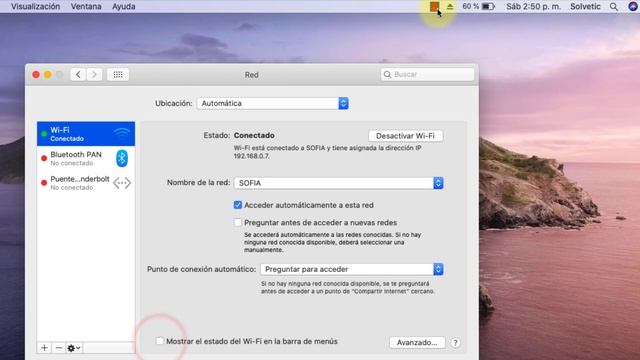
Task: Open Punto de conexión automático dropdown
Action: [351, 269]
